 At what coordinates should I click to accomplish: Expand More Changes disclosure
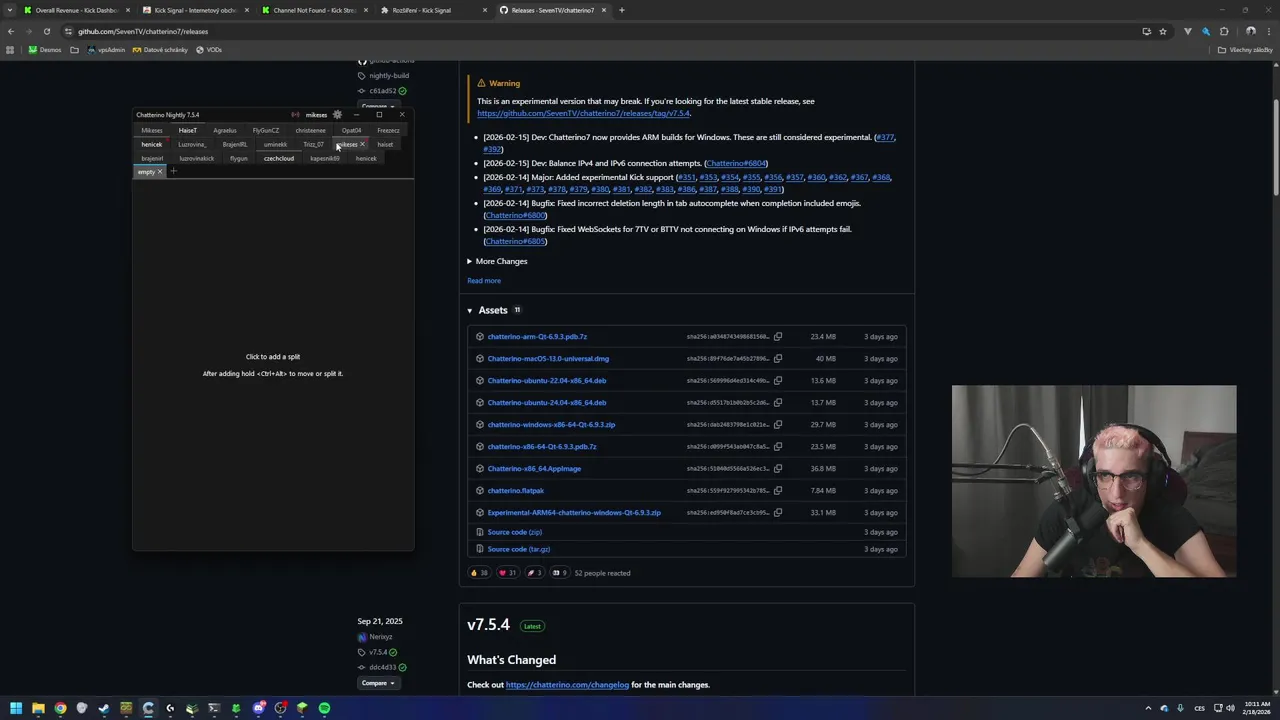[497, 261]
